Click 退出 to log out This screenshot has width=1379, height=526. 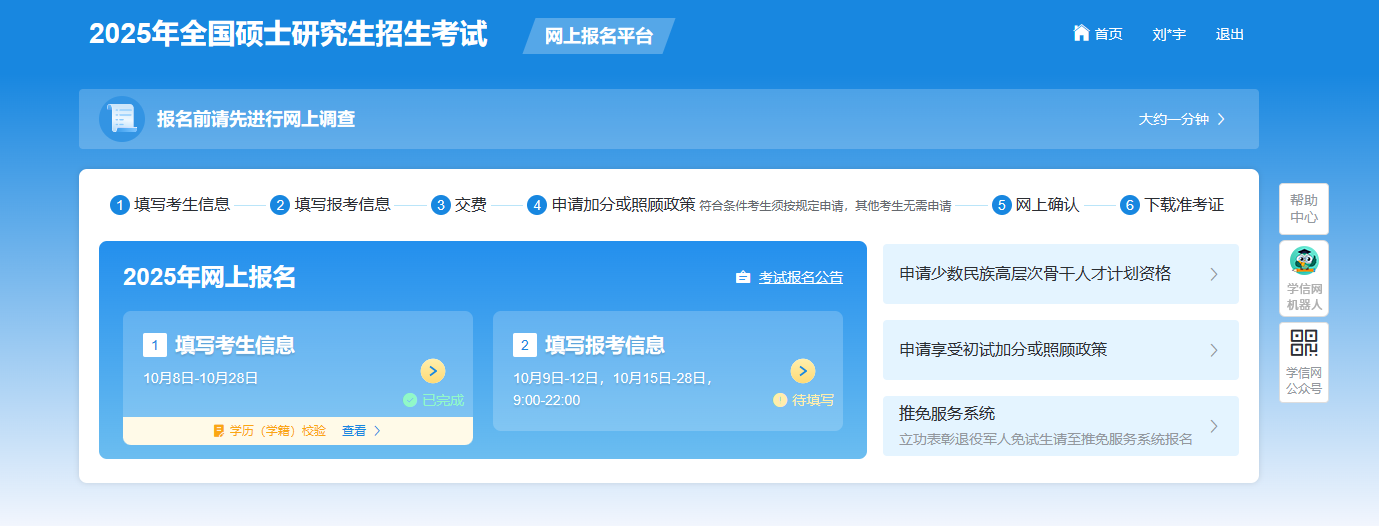(1230, 34)
